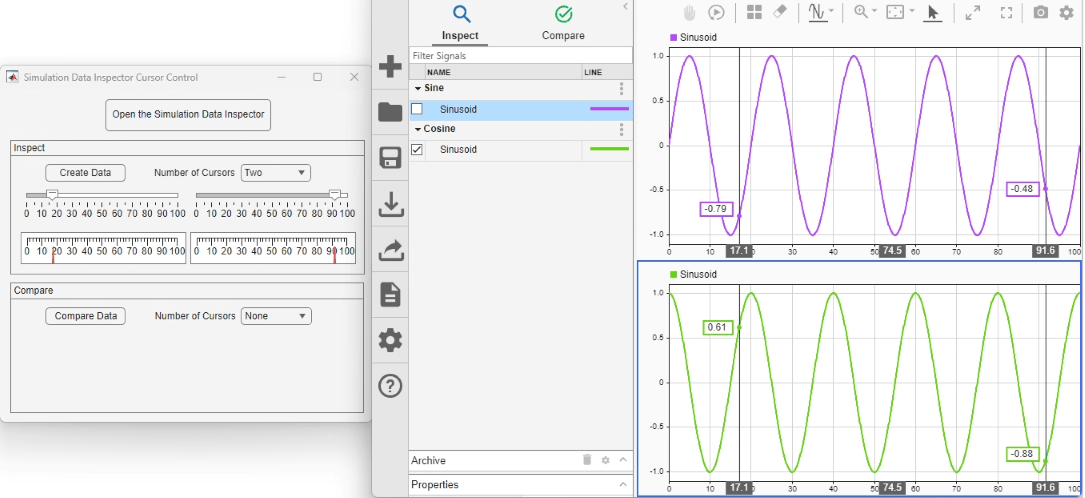1085x498 pixels.
Task: Click the Filter Signals input field
Action: coord(520,55)
